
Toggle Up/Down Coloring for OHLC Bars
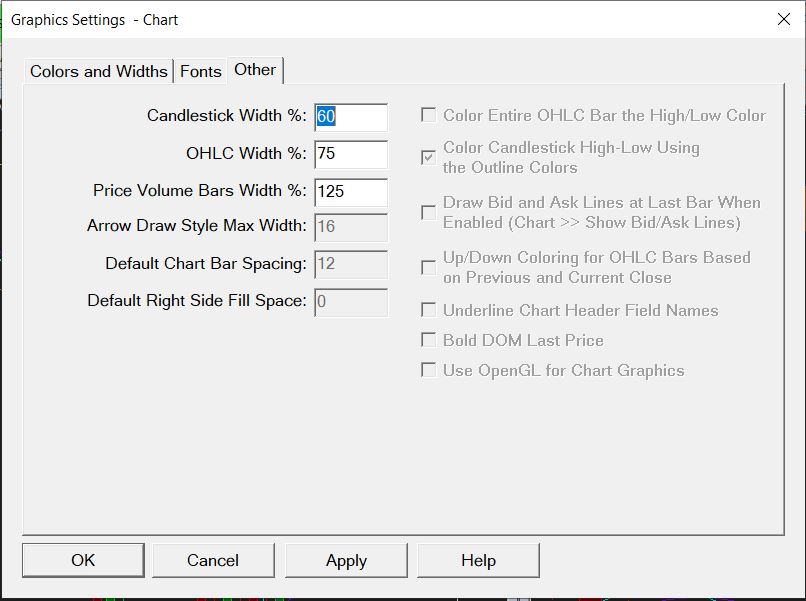tap(428, 267)
